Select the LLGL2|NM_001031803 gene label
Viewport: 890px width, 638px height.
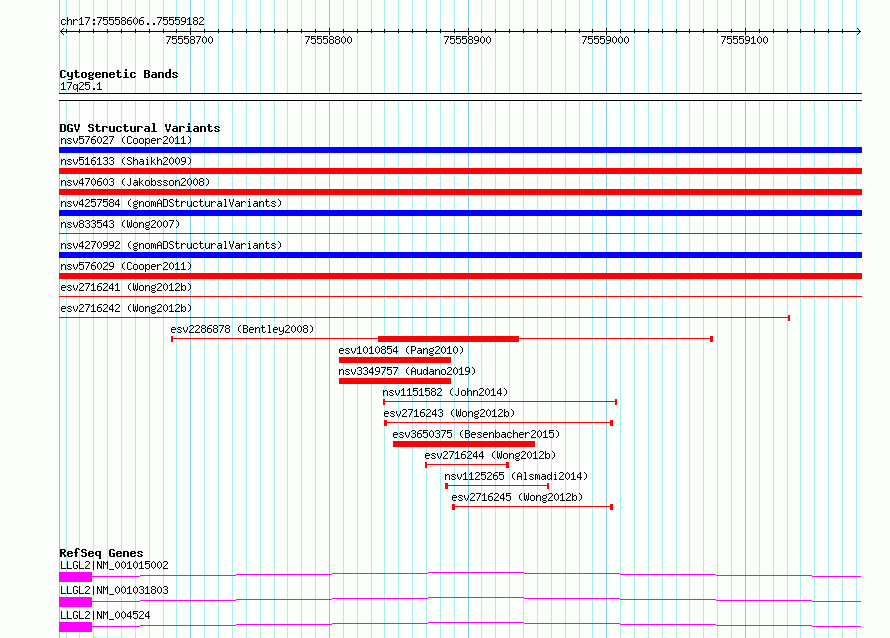pyautogui.click(x=114, y=590)
